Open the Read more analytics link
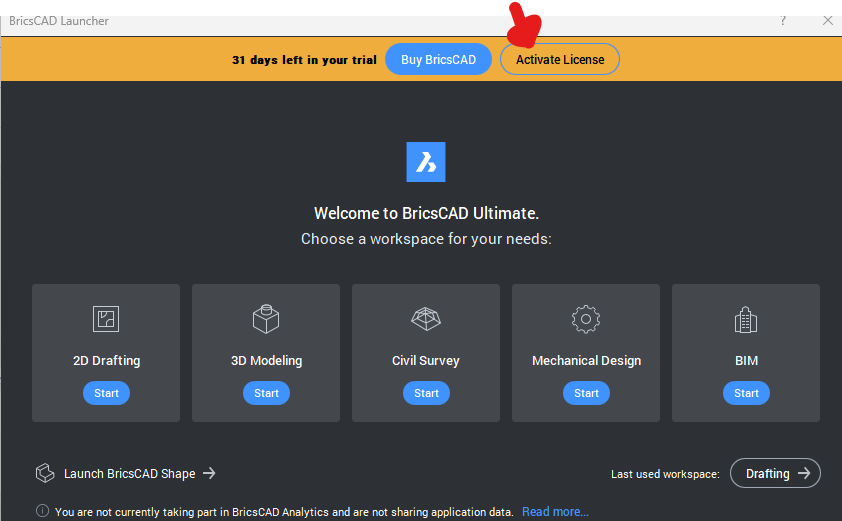The image size is (842, 521). [x=555, y=512]
